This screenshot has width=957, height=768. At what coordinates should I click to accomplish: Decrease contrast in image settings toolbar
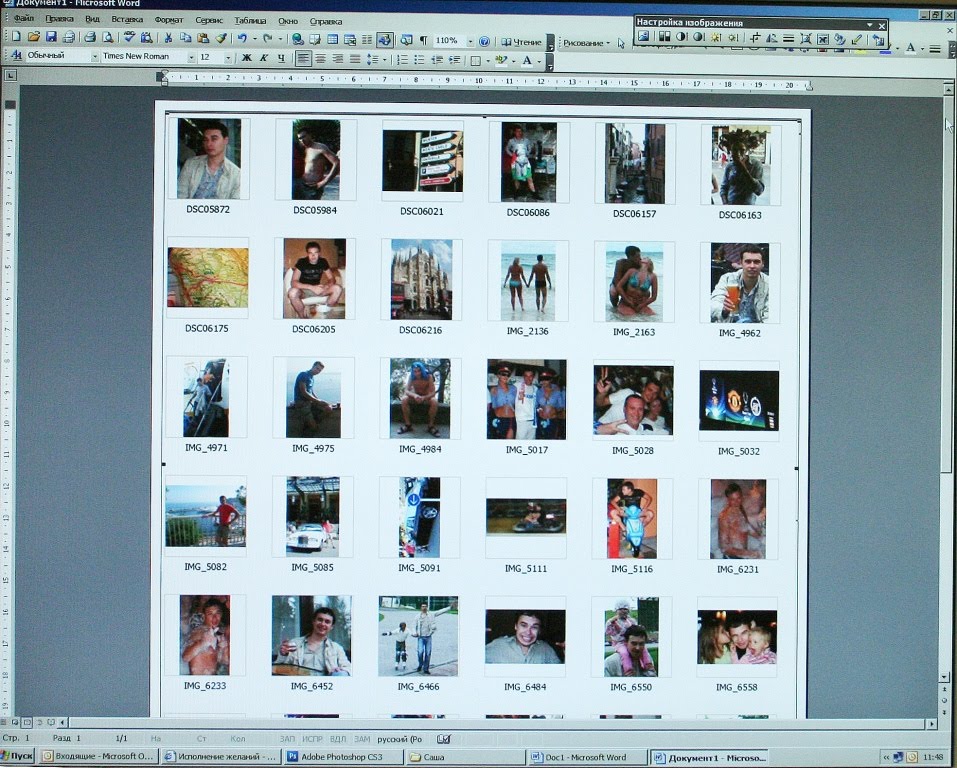tap(698, 37)
